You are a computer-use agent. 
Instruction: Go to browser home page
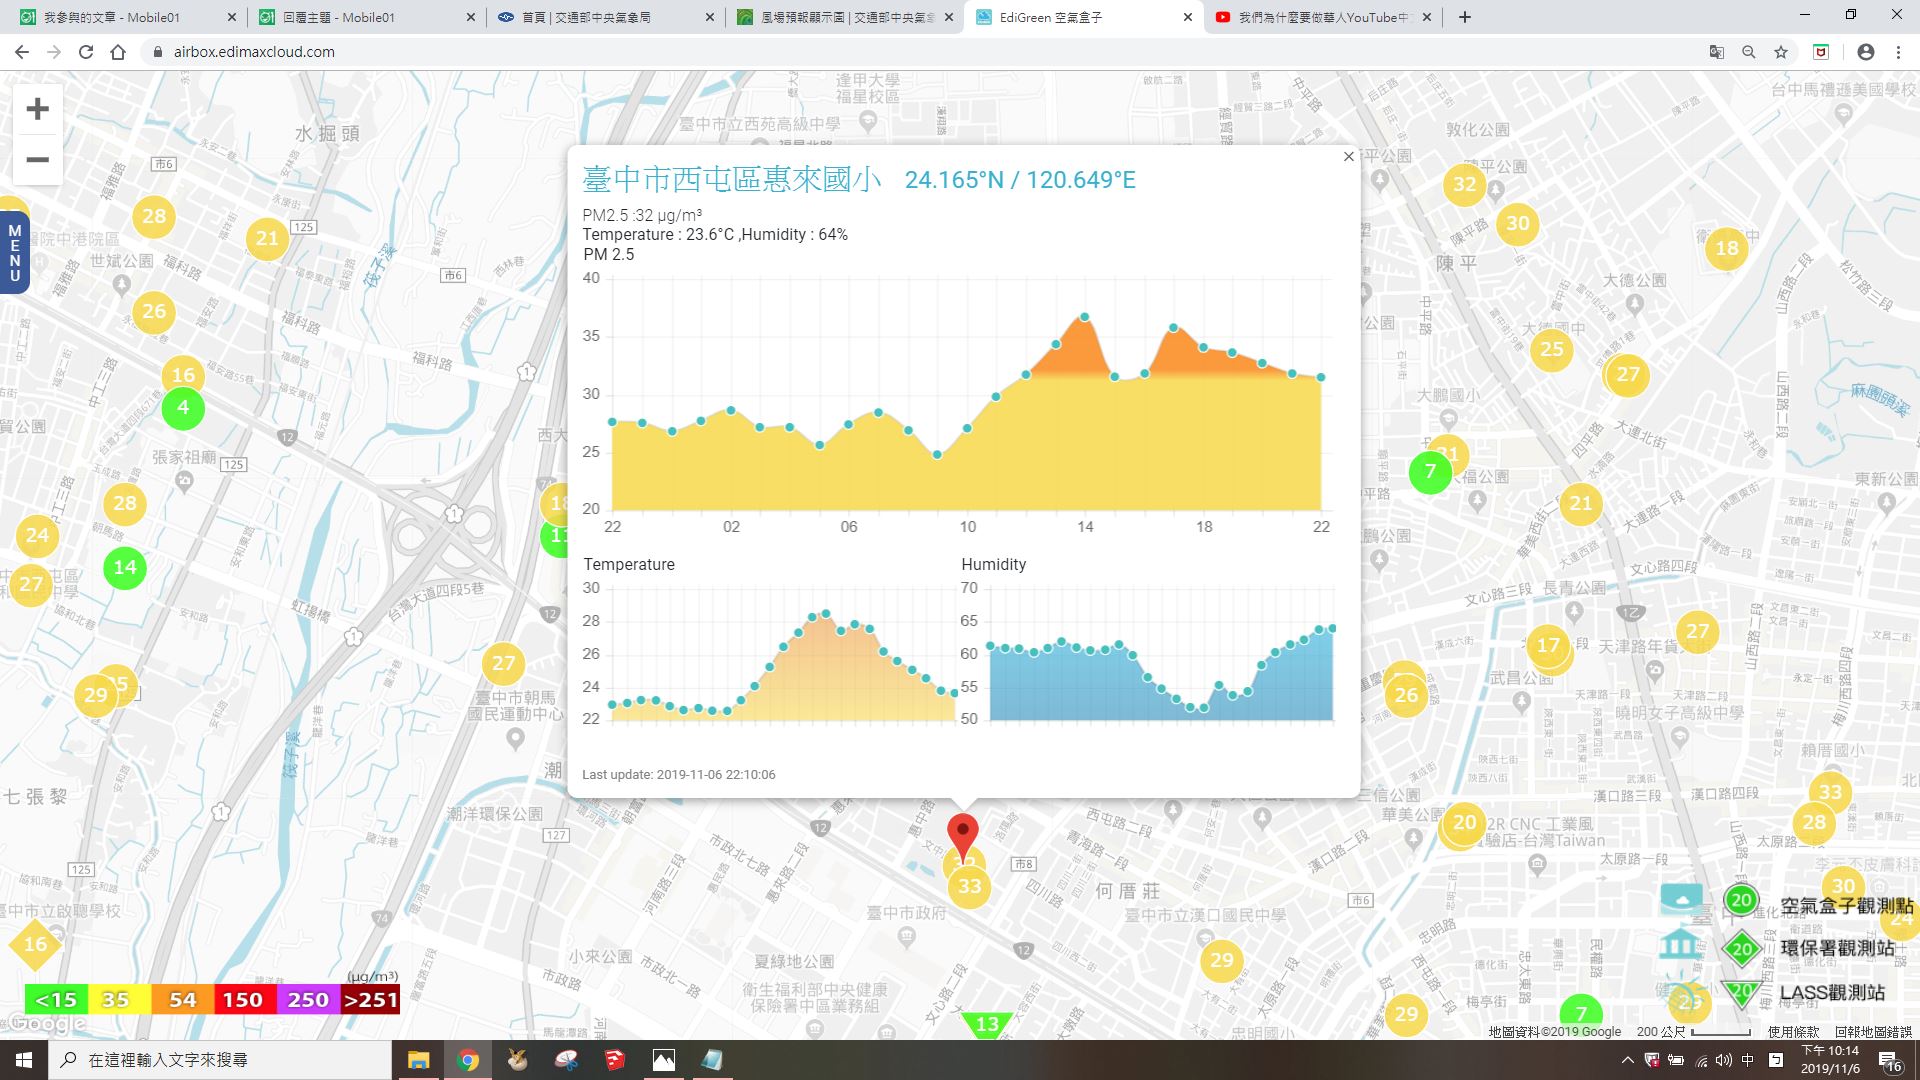[118, 52]
